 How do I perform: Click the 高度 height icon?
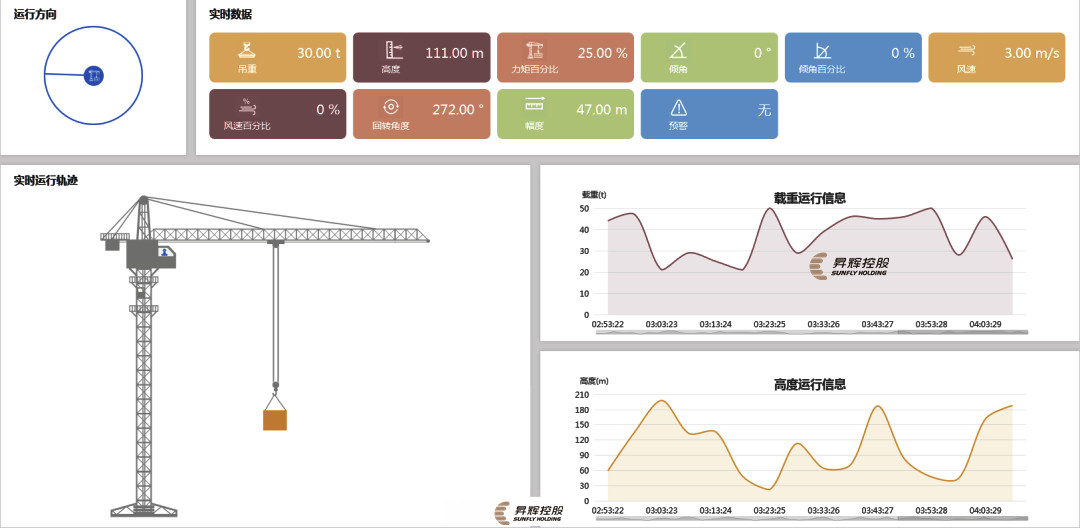(391, 48)
